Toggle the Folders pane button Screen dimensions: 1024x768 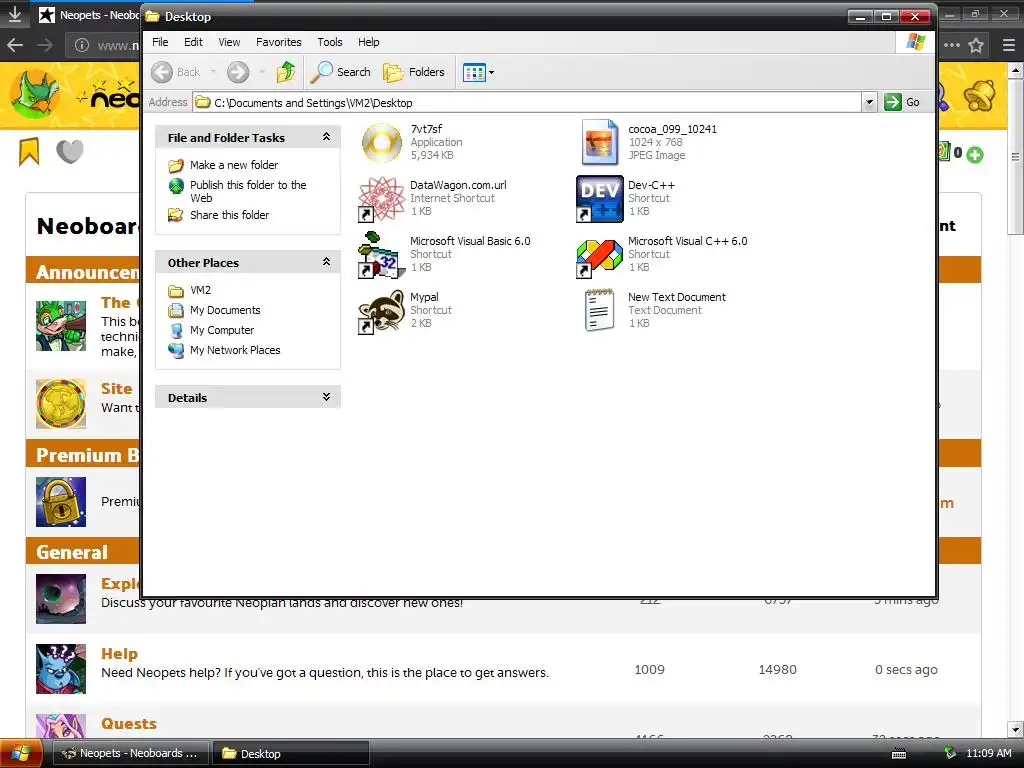coord(414,72)
